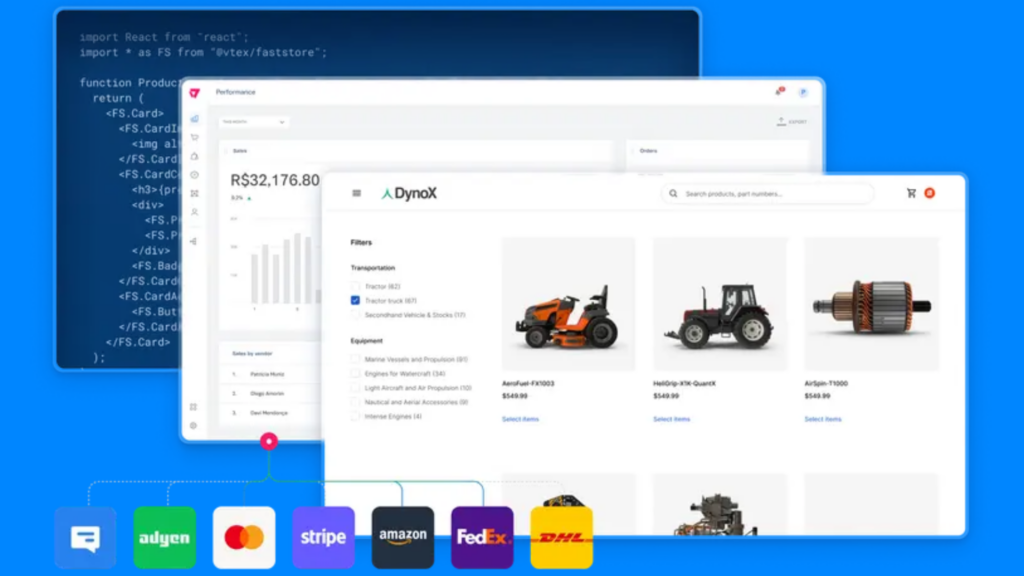
Task: Open the shopping cart icon
Action: pos(911,193)
